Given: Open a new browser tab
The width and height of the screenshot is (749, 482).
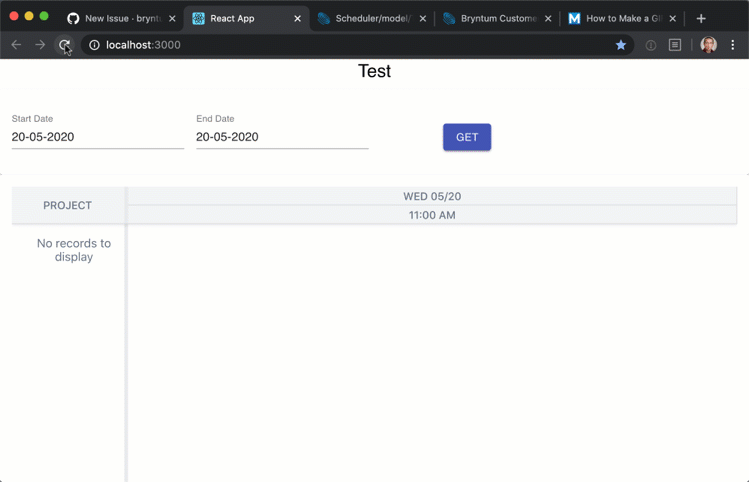Looking at the screenshot, I should 701,19.
